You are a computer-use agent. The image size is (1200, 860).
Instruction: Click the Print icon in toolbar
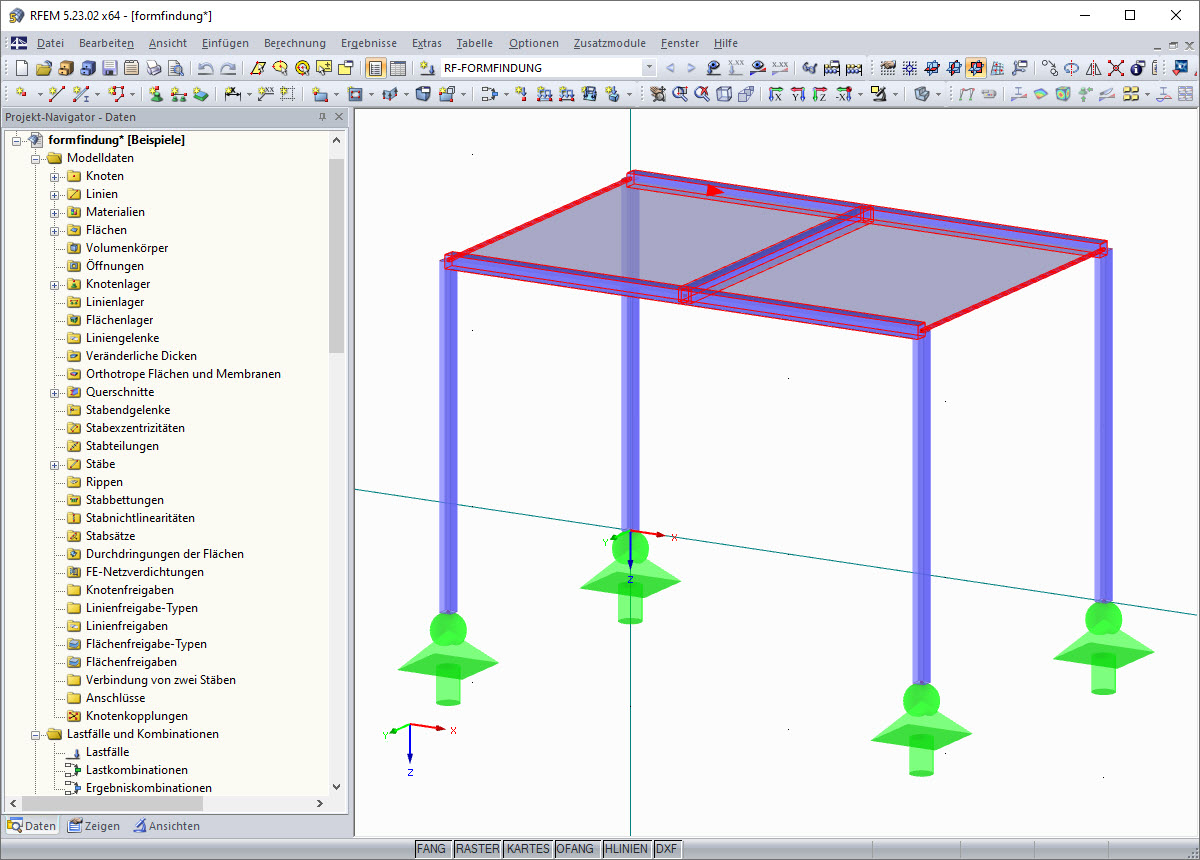153,68
